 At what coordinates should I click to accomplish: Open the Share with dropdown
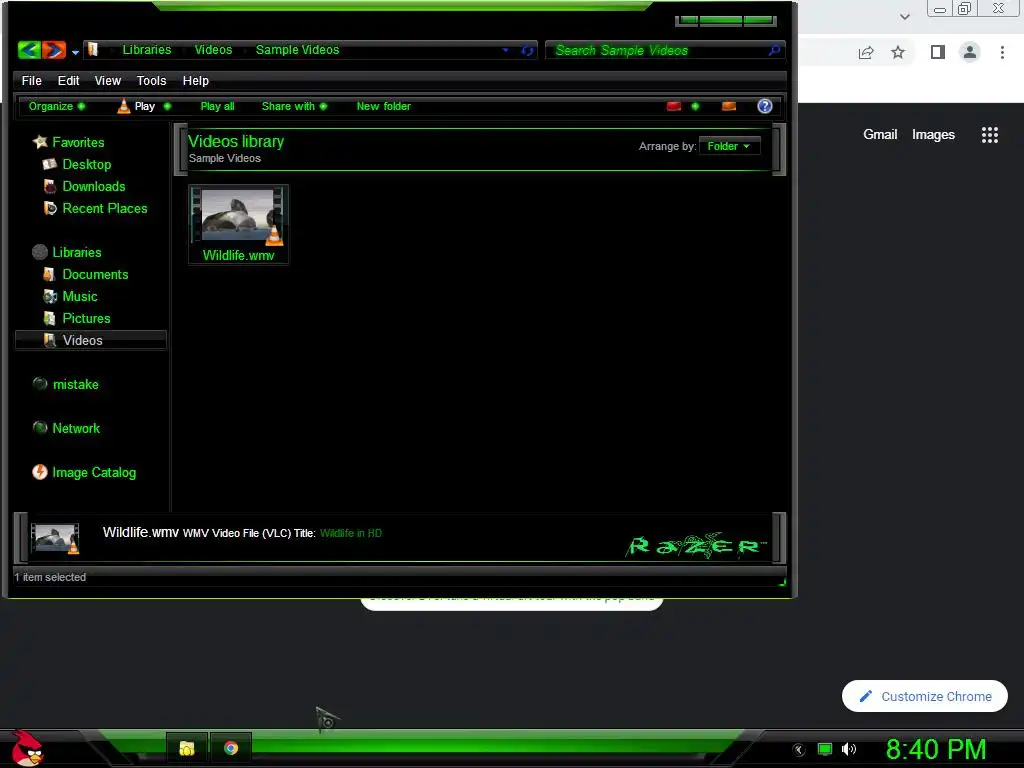(295, 106)
